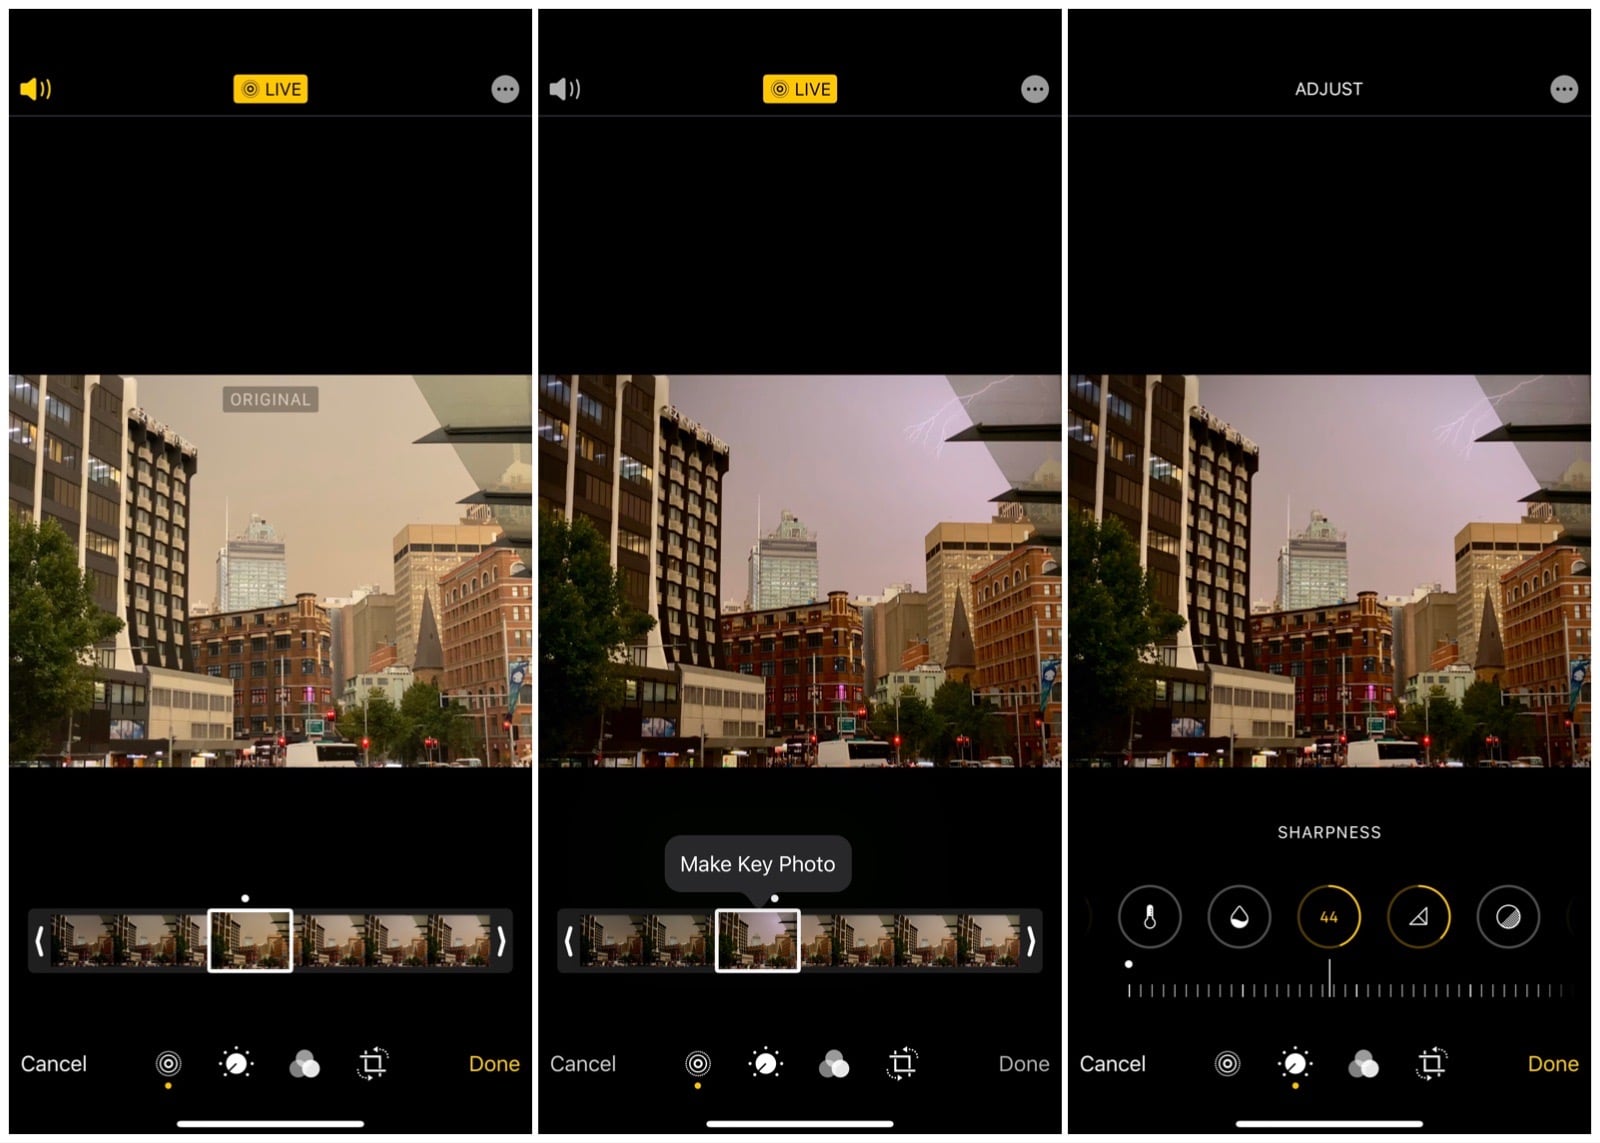Open the ellipsis menu in the middle panel
This screenshot has width=1600, height=1143.
click(x=1033, y=88)
